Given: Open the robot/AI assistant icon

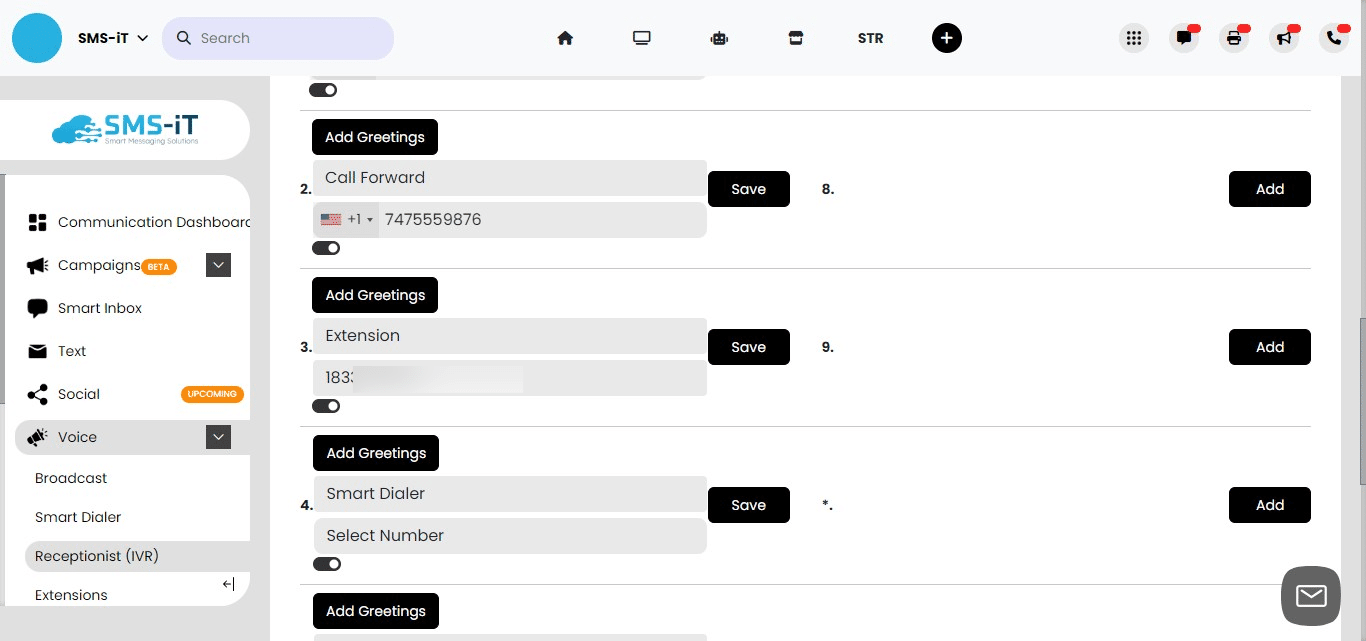Looking at the screenshot, I should pyautogui.click(x=719, y=37).
